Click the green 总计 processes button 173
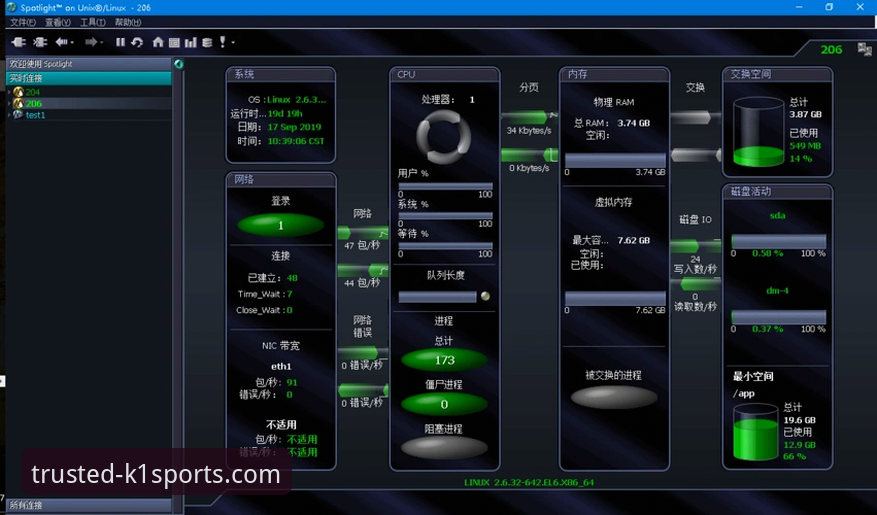 point(445,360)
